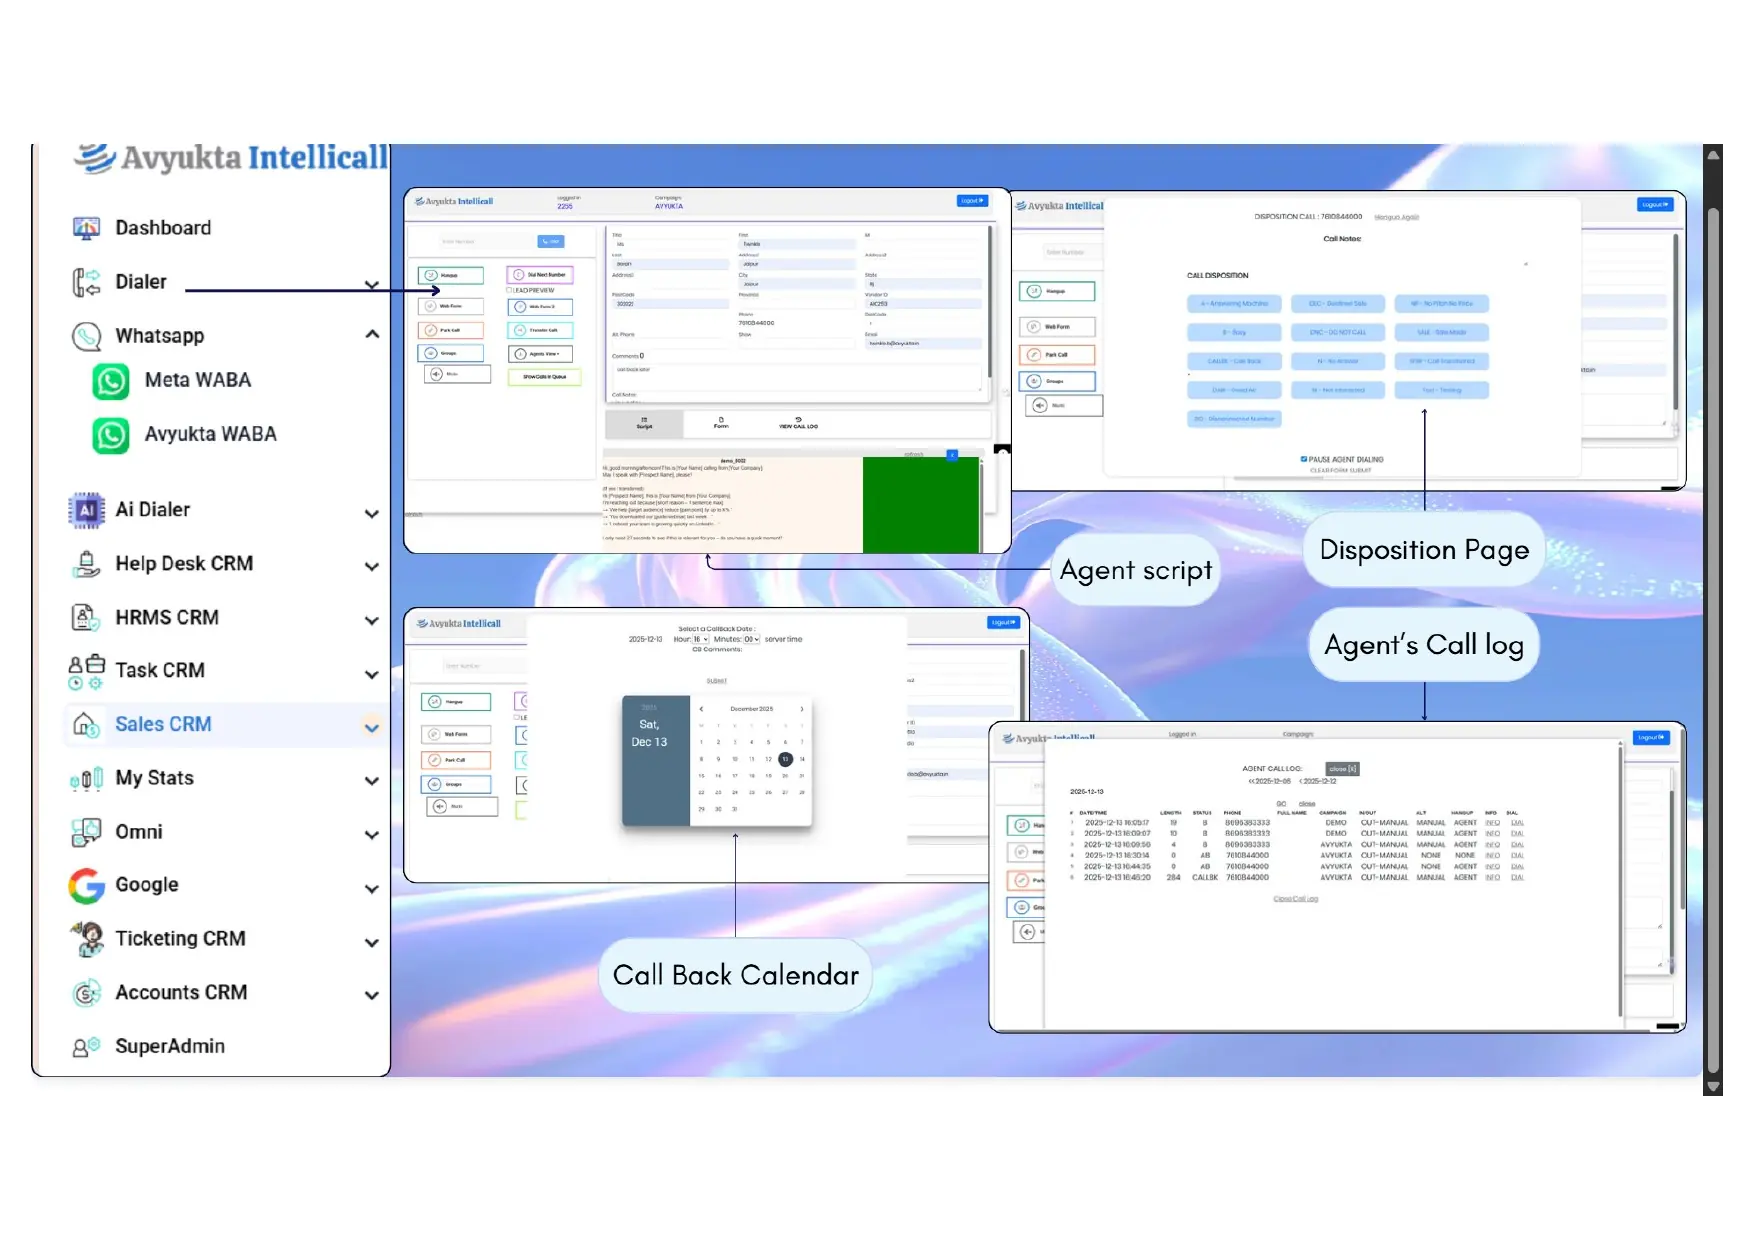Click the Dialer phone icon
The image size is (1755, 1240).
click(86, 282)
